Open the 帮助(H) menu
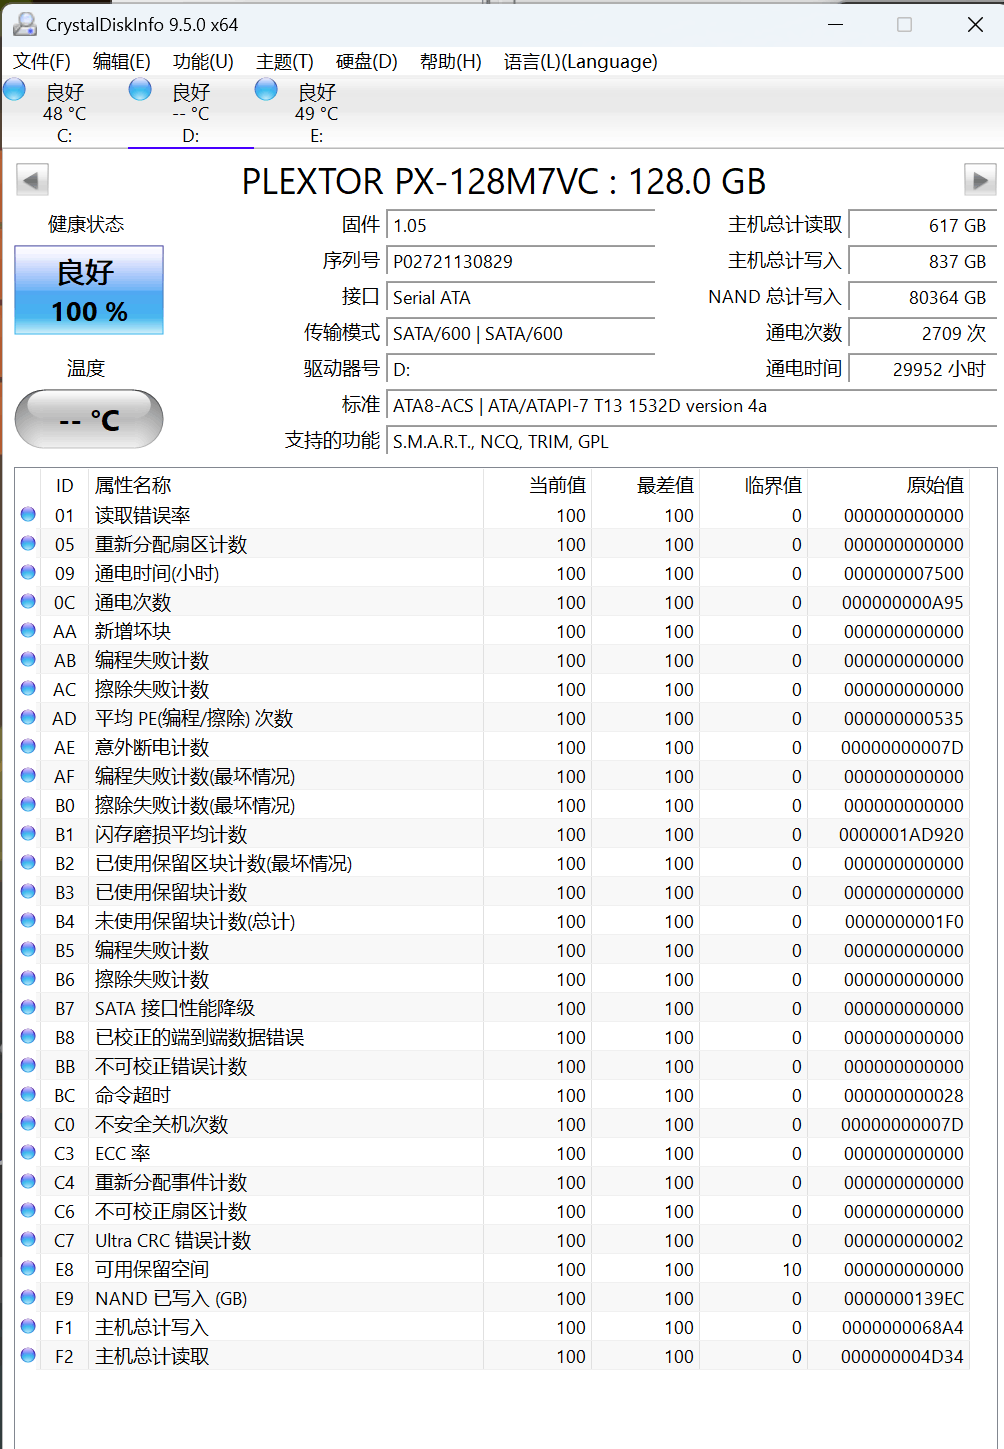The height and width of the screenshot is (1449, 1004). pyautogui.click(x=451, y=61)
